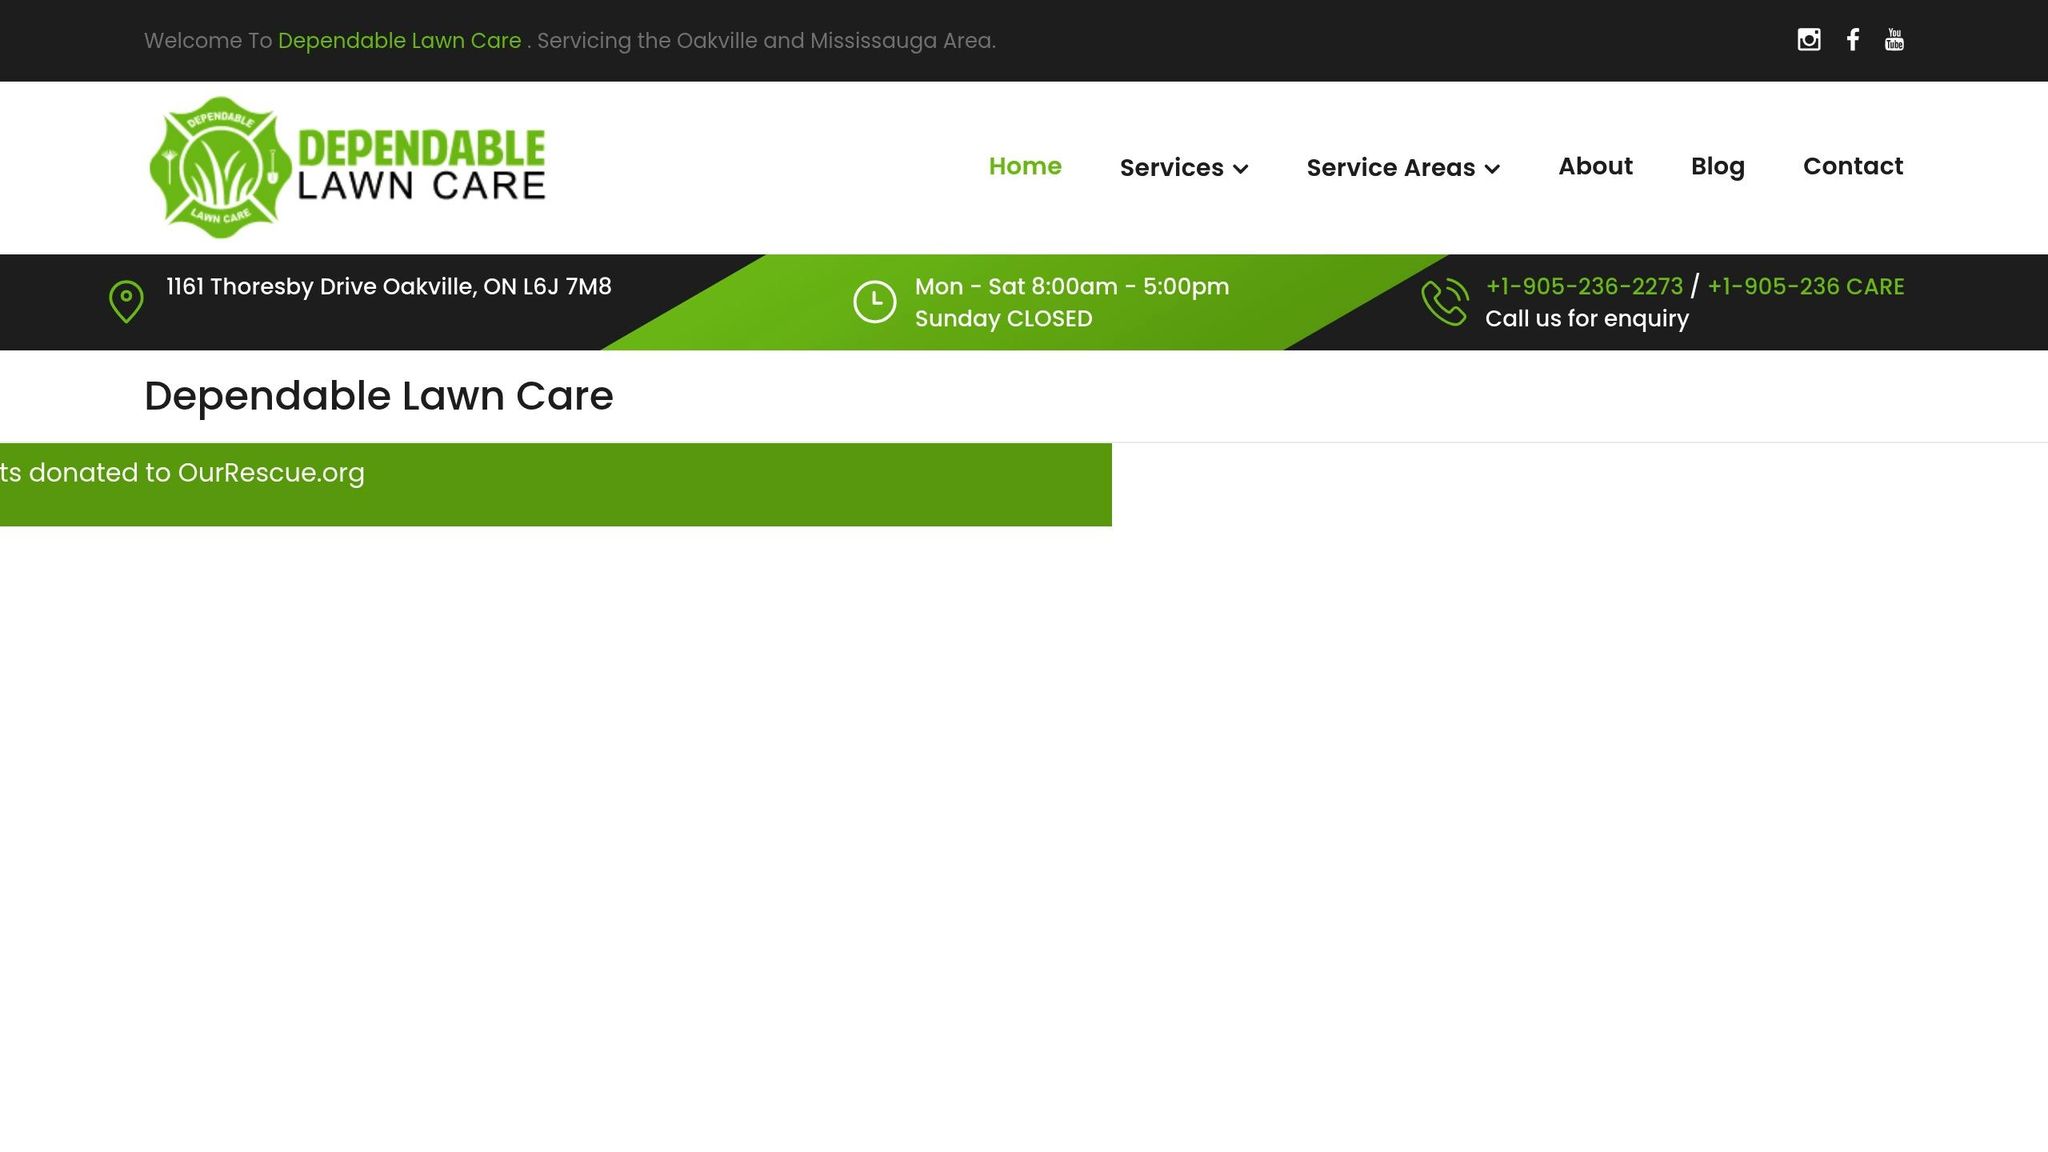Click the OurRescue.org donation banner
Viewport: 2048px width, 1152px height.
point(555,484)
